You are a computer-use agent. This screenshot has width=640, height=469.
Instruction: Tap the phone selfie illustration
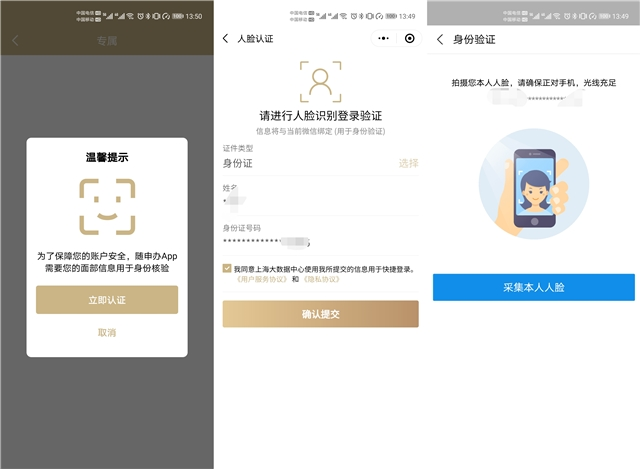point(532,181)
